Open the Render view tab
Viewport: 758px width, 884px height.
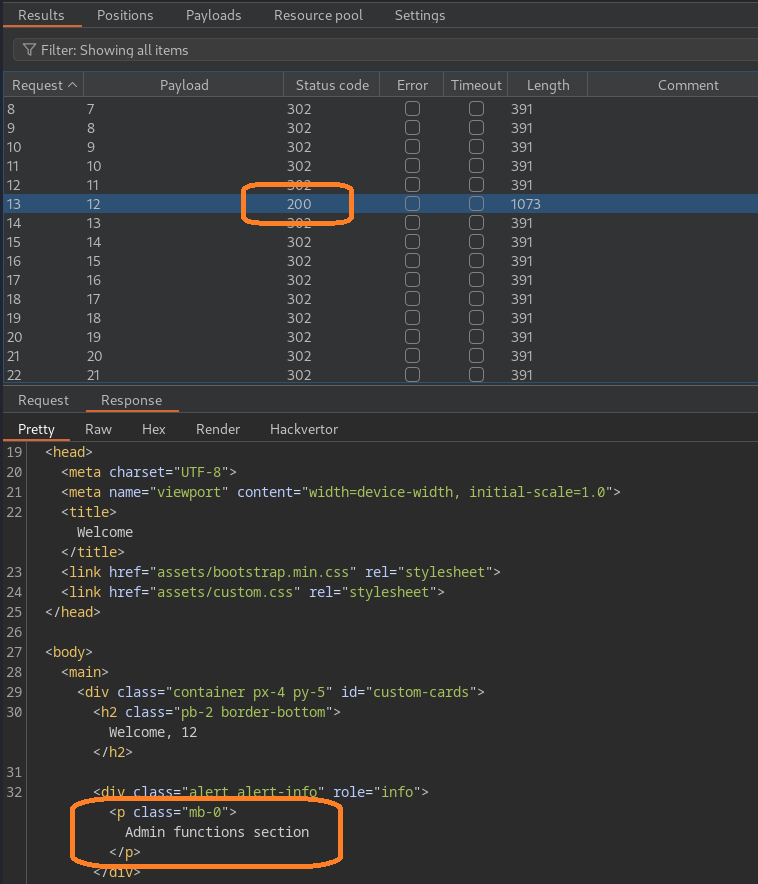click(x=218, y=429)
